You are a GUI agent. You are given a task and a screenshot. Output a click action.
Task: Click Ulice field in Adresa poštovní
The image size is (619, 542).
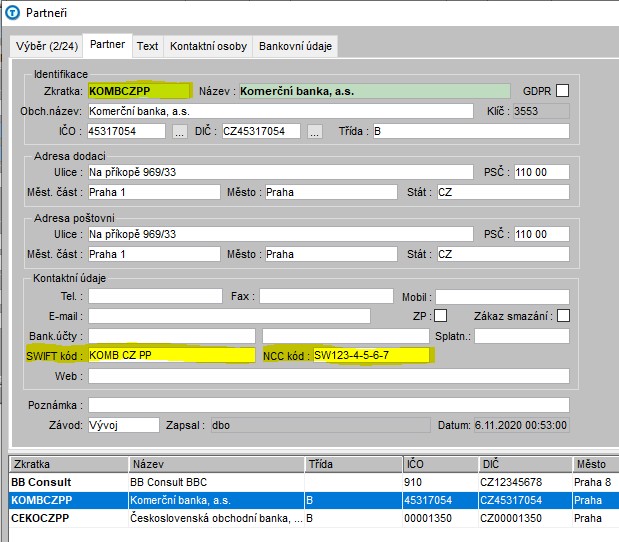pos(280,234)
